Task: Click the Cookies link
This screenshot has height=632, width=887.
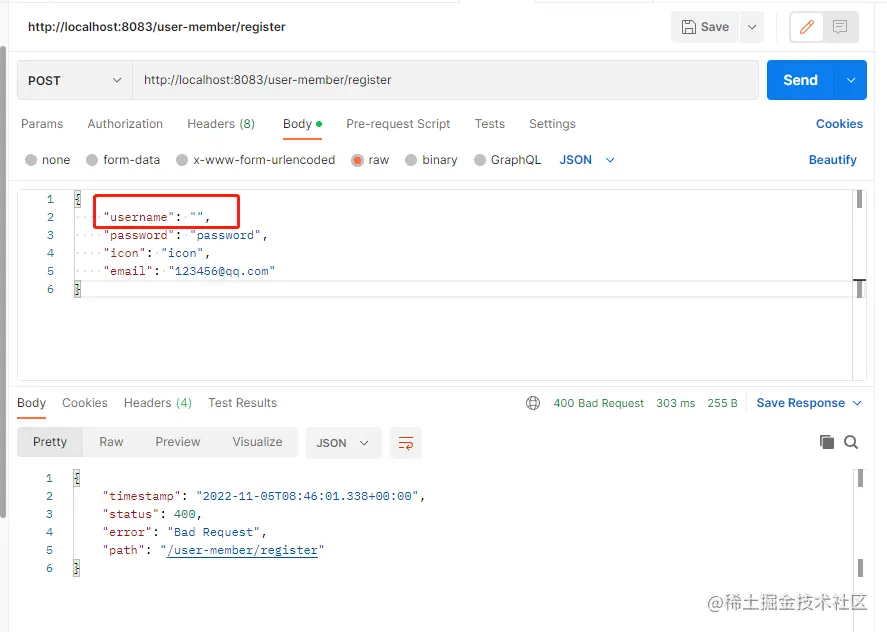Action: coord(839,124)
